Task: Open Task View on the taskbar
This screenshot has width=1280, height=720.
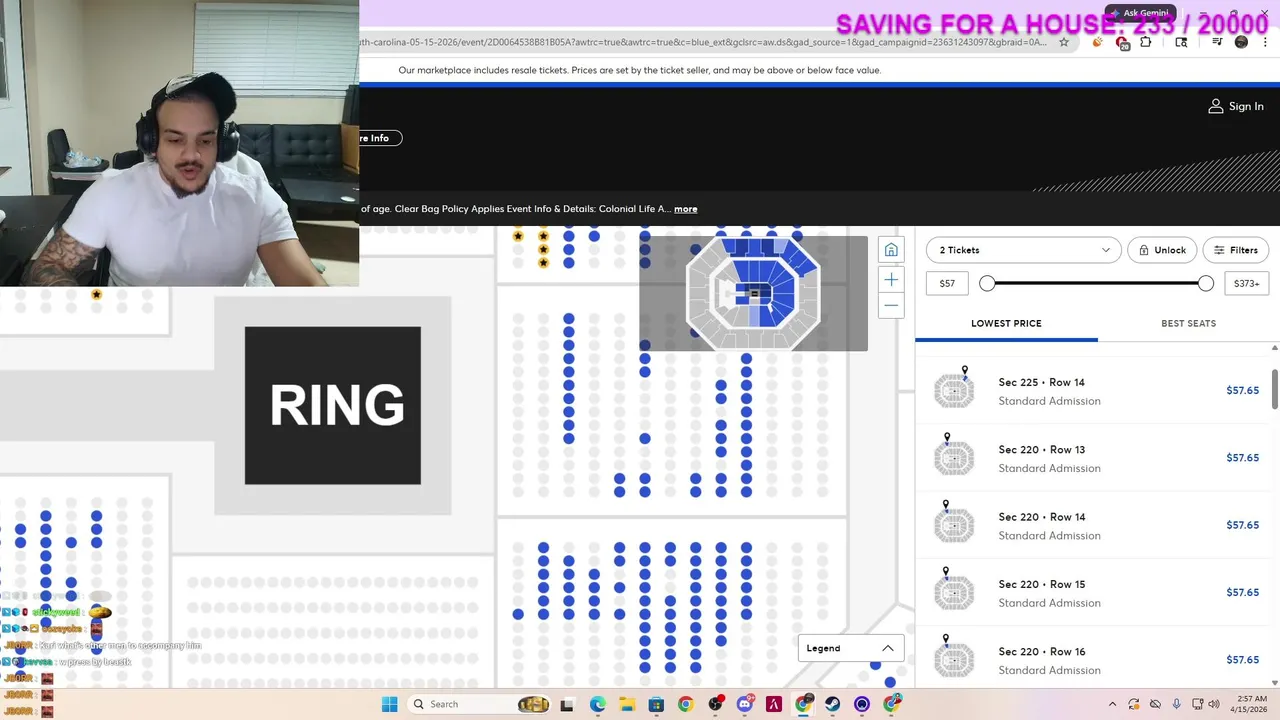Action: point(567,704)
